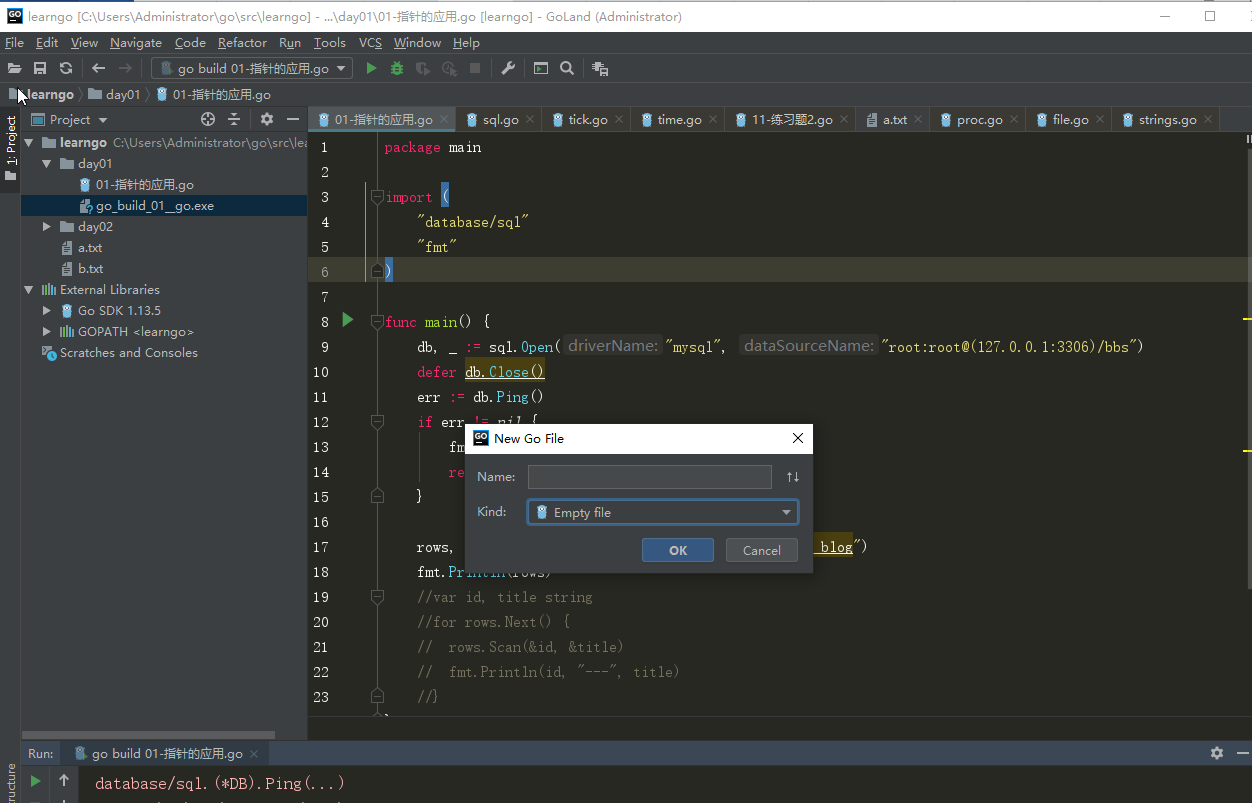
Task: Open the Kind dropdown showing Empty file
Action: 663,512
